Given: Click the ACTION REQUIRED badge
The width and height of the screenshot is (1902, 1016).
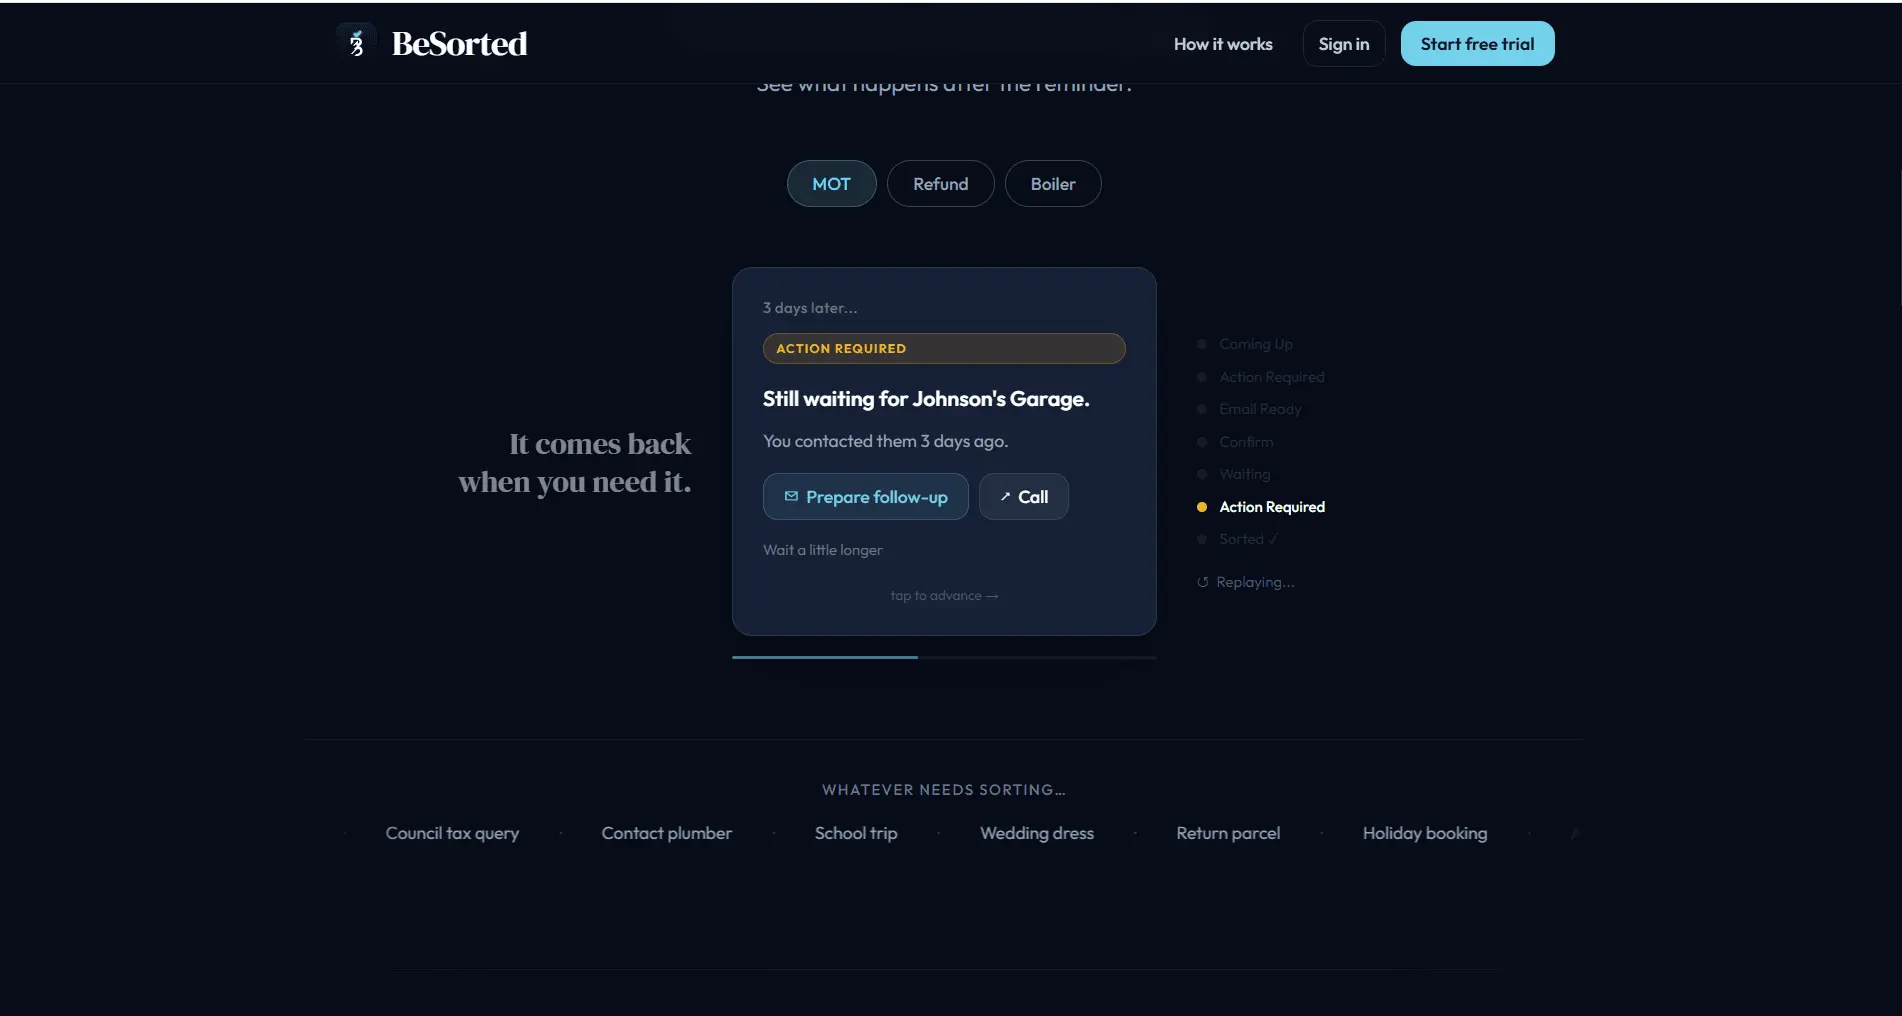Looking at the screenshot, I should tap(944, 348).
